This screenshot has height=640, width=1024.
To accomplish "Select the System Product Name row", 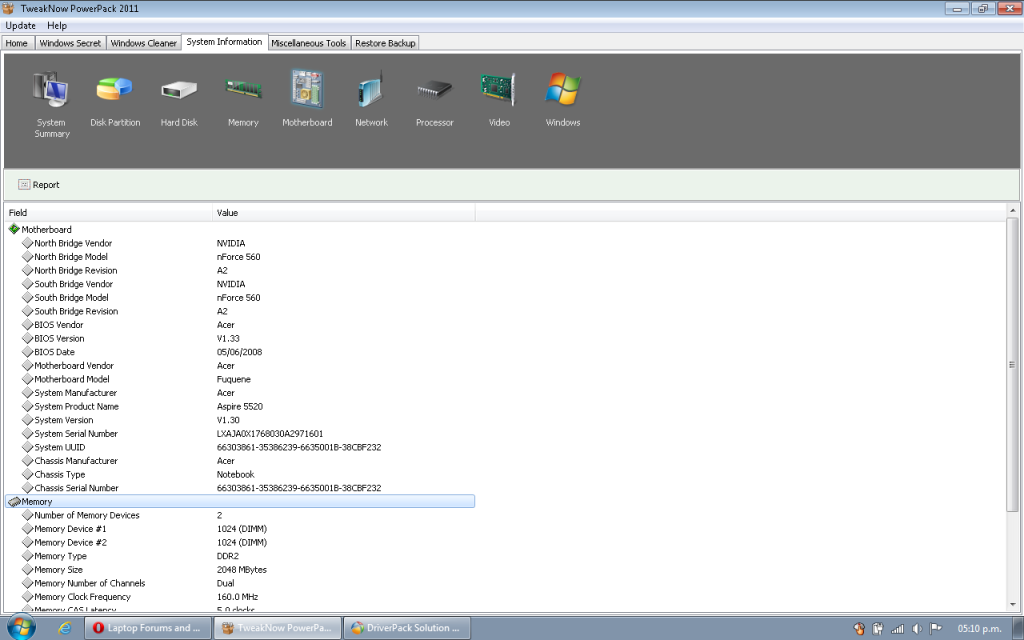I will click(x=240, y=406).
